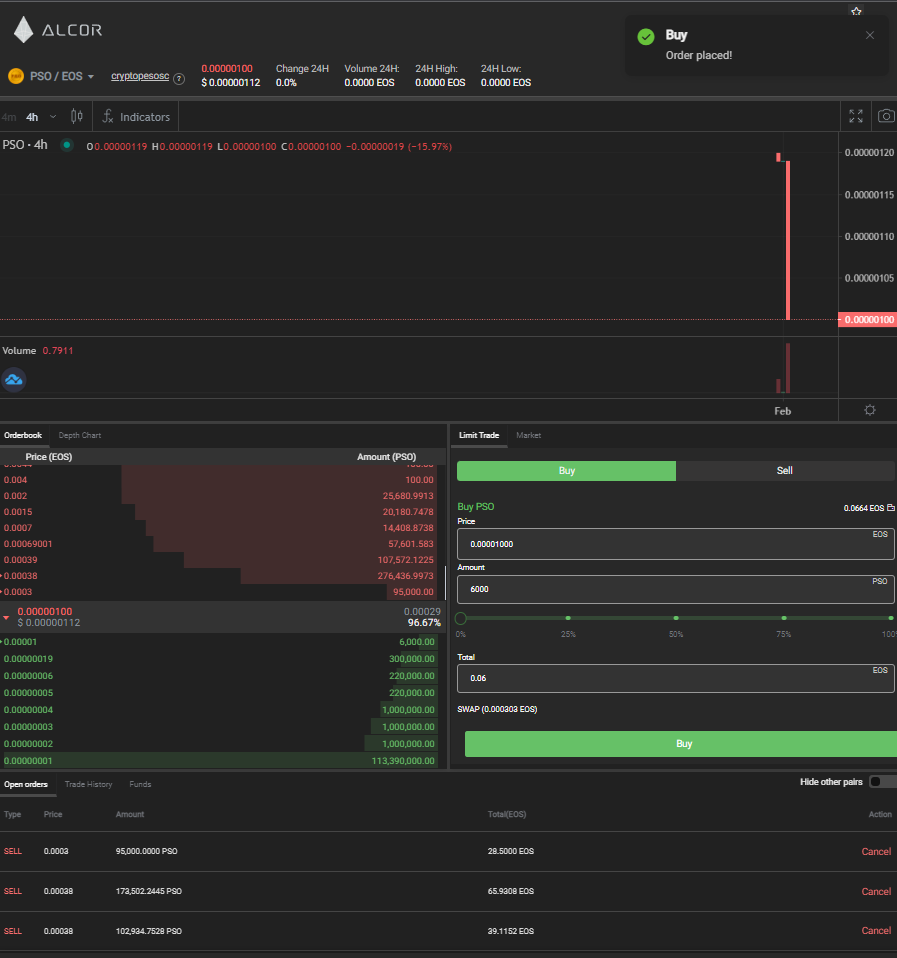Switch to the Depth Chart tab
This screenshot has height=958, width=897.
click(x=79, y=435)
